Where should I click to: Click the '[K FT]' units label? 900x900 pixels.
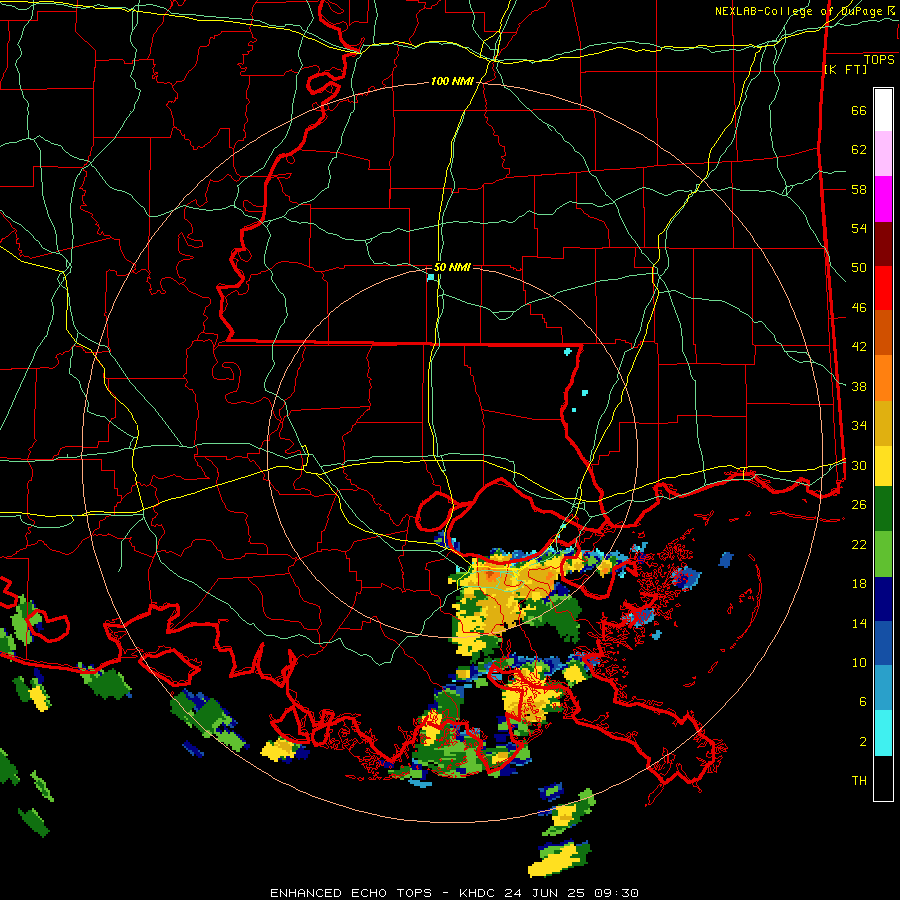(845, 69)
